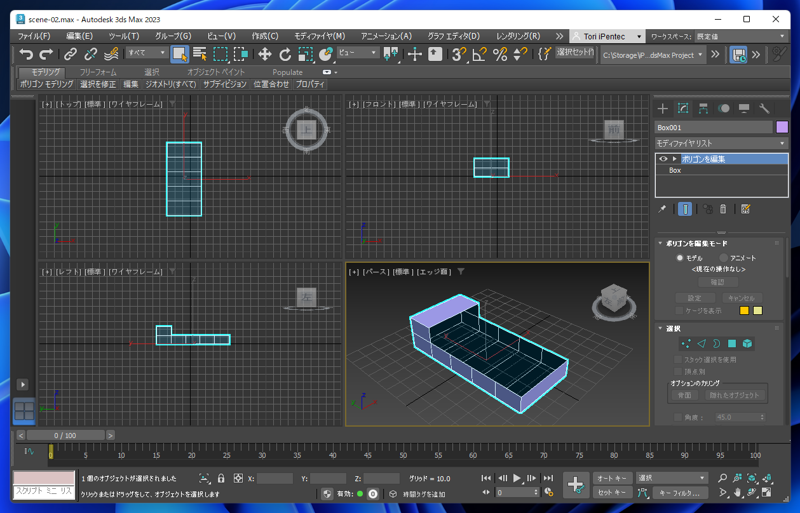Select Edge sub-object level icon
This screenshot has height=513, width=800.
(x=702, y=344)
